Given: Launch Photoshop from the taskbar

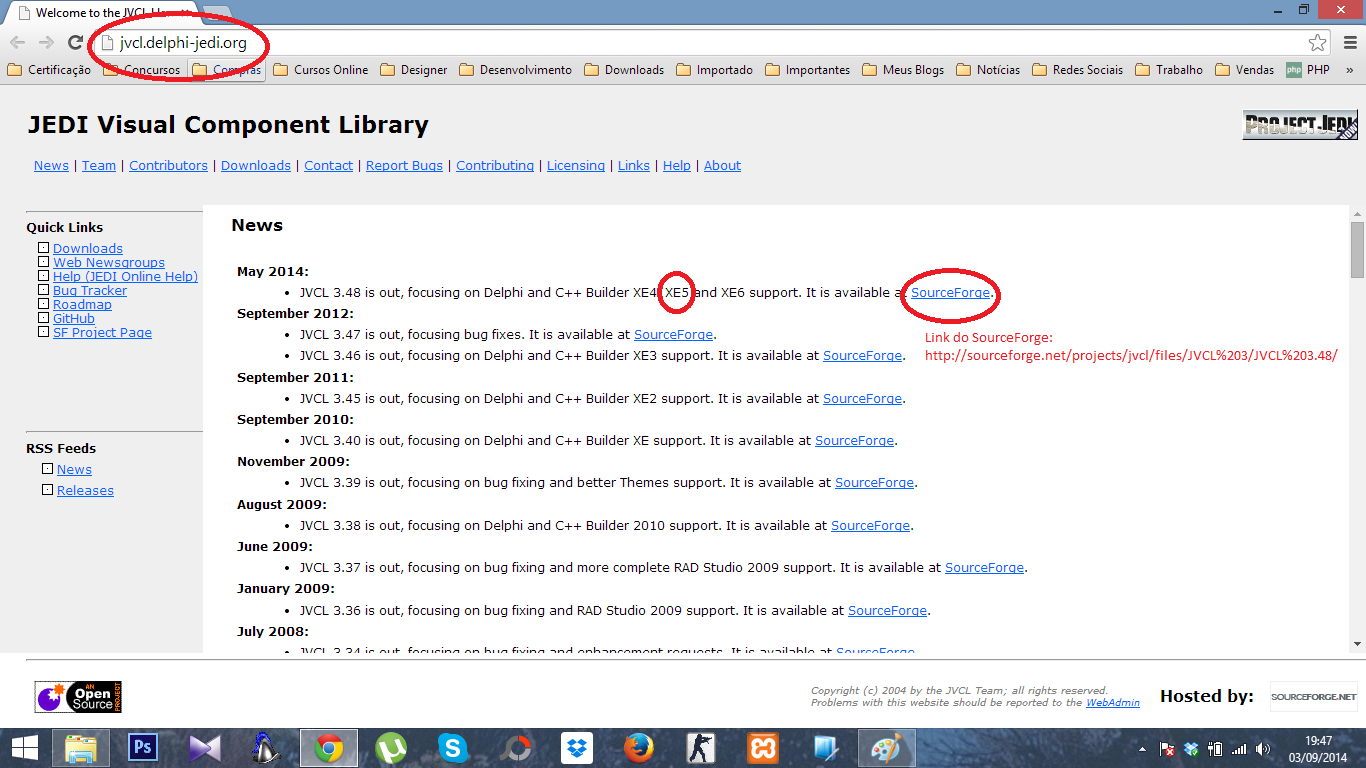Looking at the screenshot, I should [x=143, y=748].
